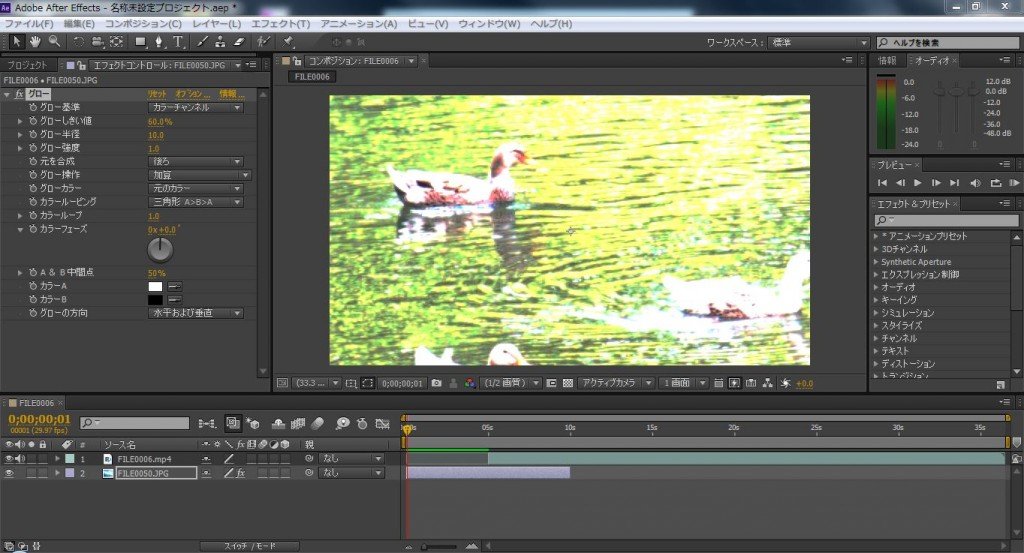The height and width of the screenshot is (553, 1024).
Task: Open the コンポジション(C) menu
Action: coord(143,24)
